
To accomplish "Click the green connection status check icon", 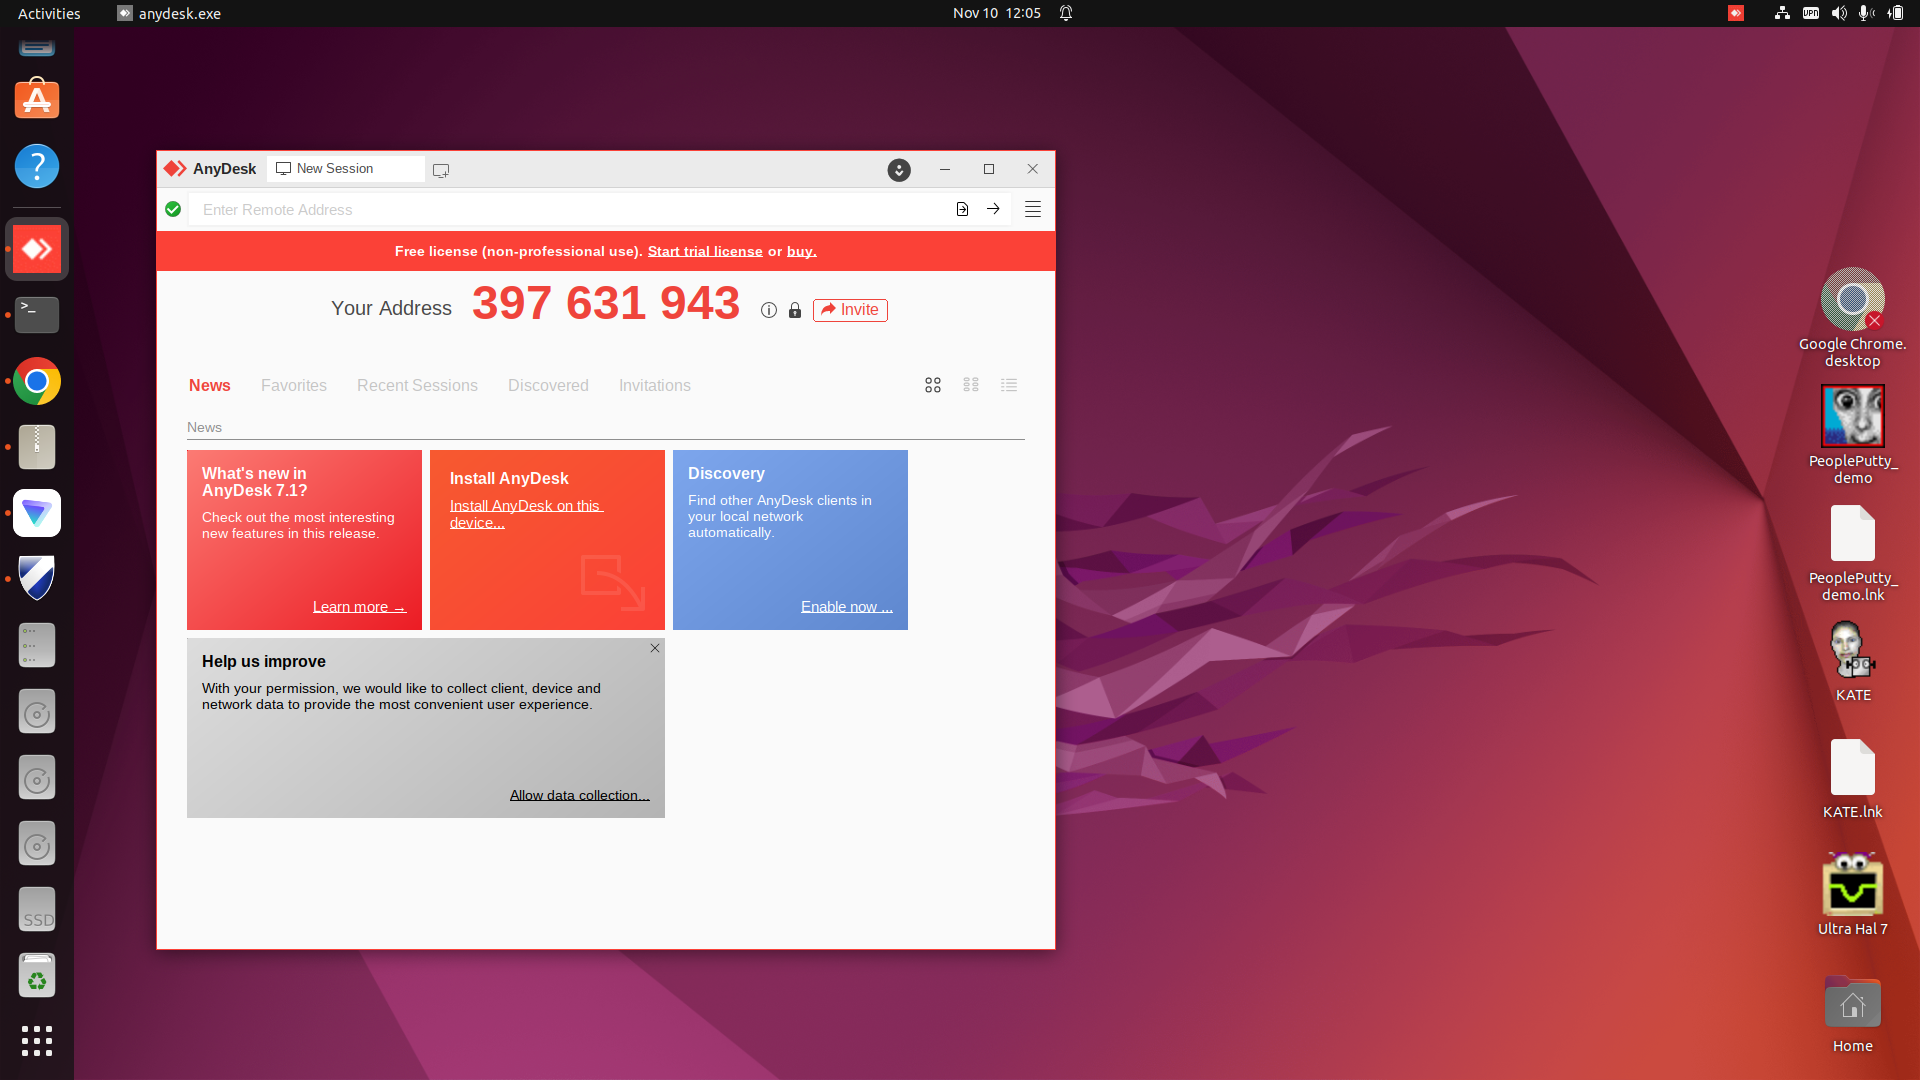I will (x=173, y=209).
